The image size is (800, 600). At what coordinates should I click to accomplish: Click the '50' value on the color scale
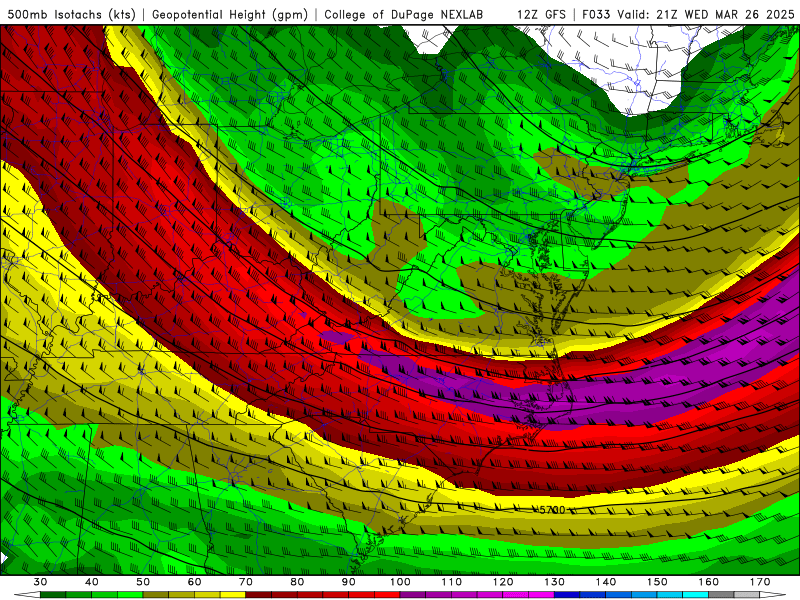point(143,582)
